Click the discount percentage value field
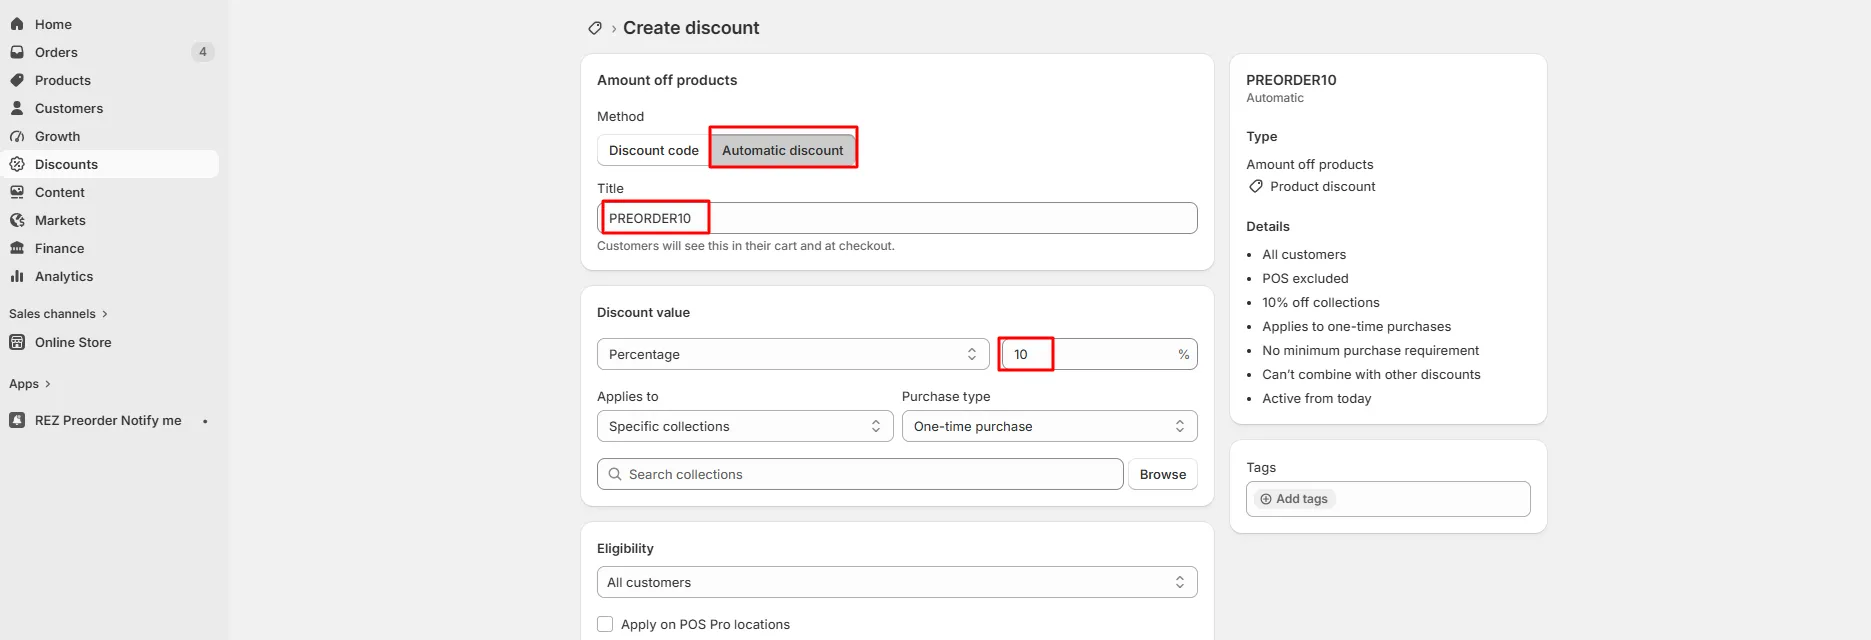Screen dimensions: 1871x640 click(x=1100, y=354)
